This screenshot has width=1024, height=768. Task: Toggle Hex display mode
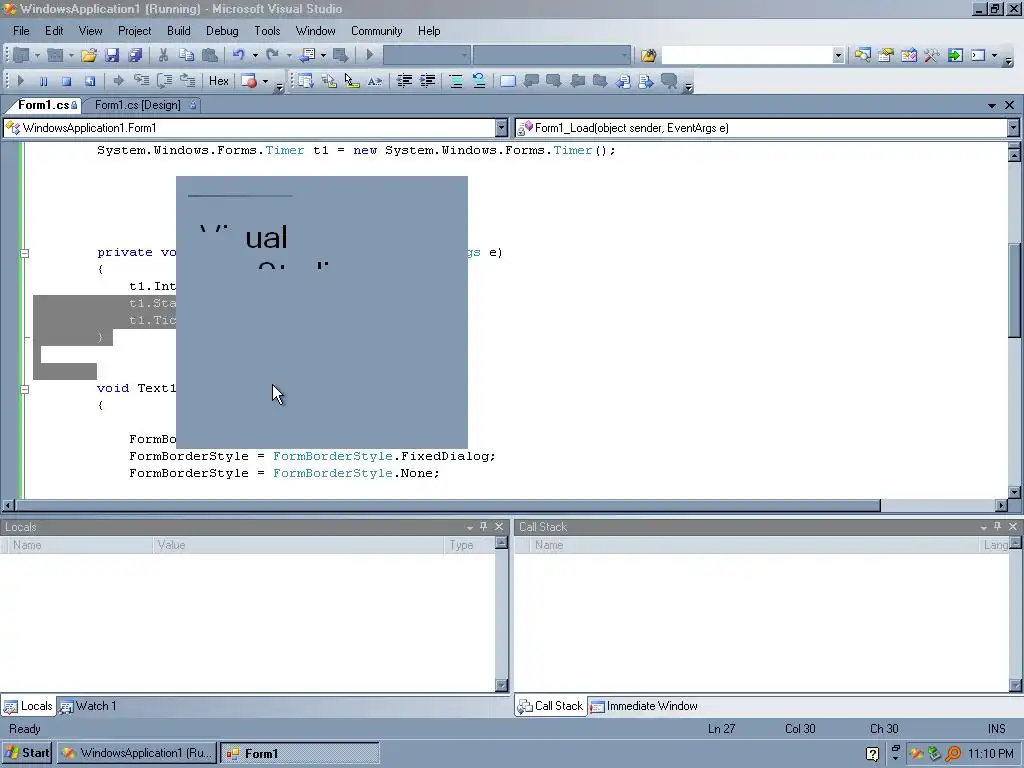click(219, 81)
